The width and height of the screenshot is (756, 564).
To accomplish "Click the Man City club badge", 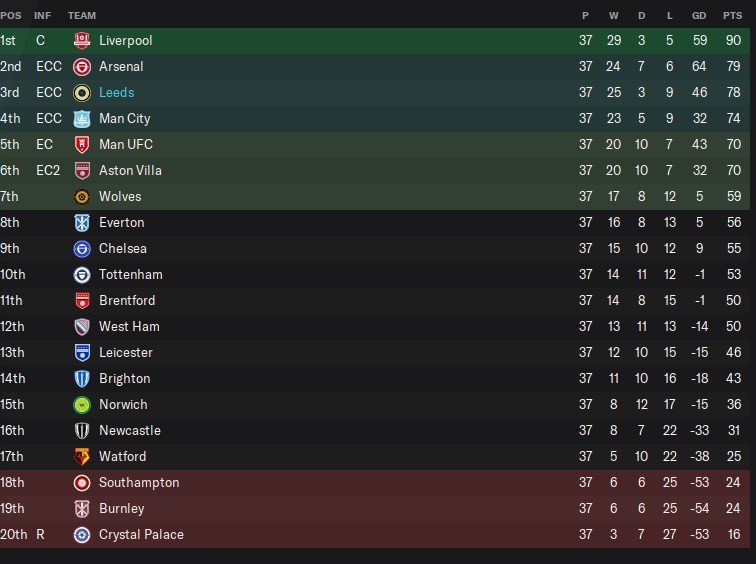I will (x=82, y=119).
